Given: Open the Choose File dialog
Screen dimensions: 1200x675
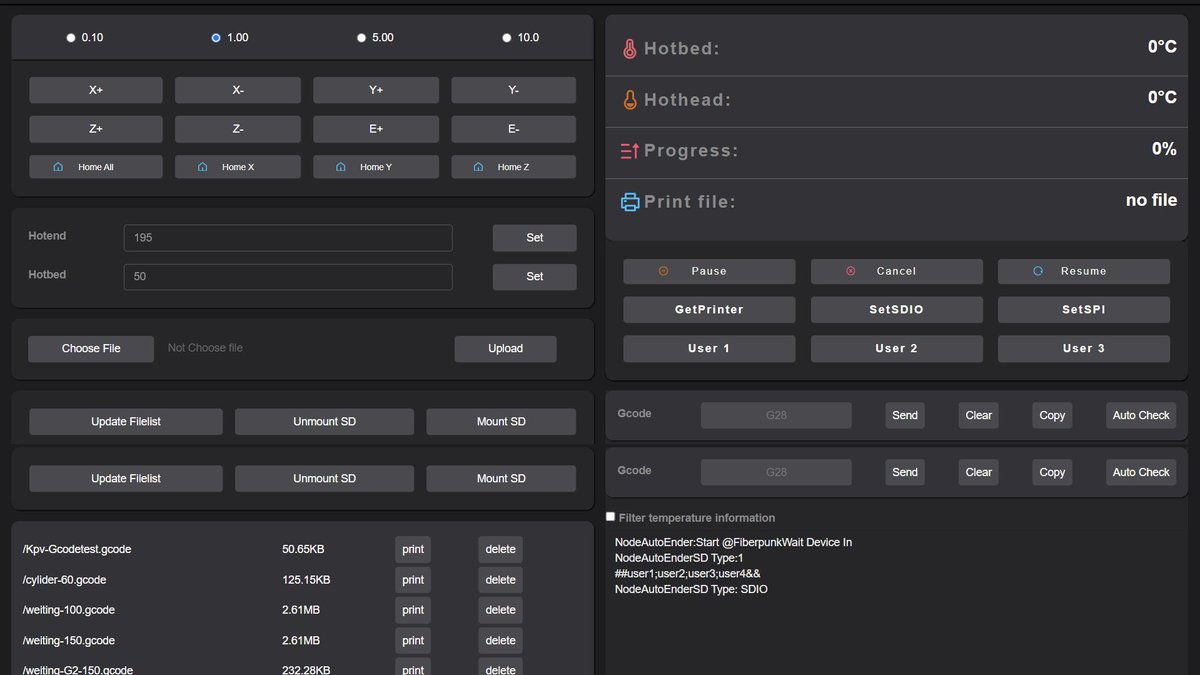Looking at the screenshot, I should click(91, 349).
